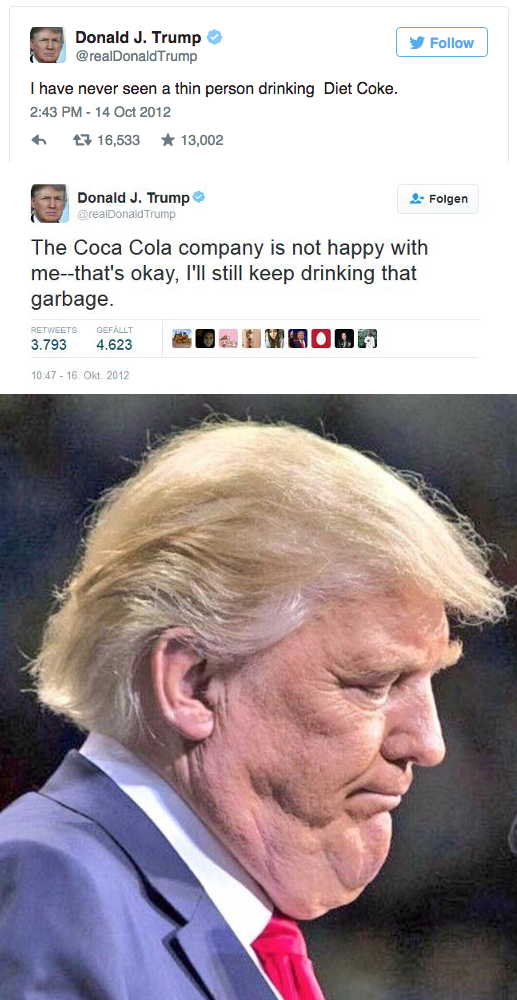Click the verified badge in the second tweet
517x1000 pixels.
coord(199,198)
